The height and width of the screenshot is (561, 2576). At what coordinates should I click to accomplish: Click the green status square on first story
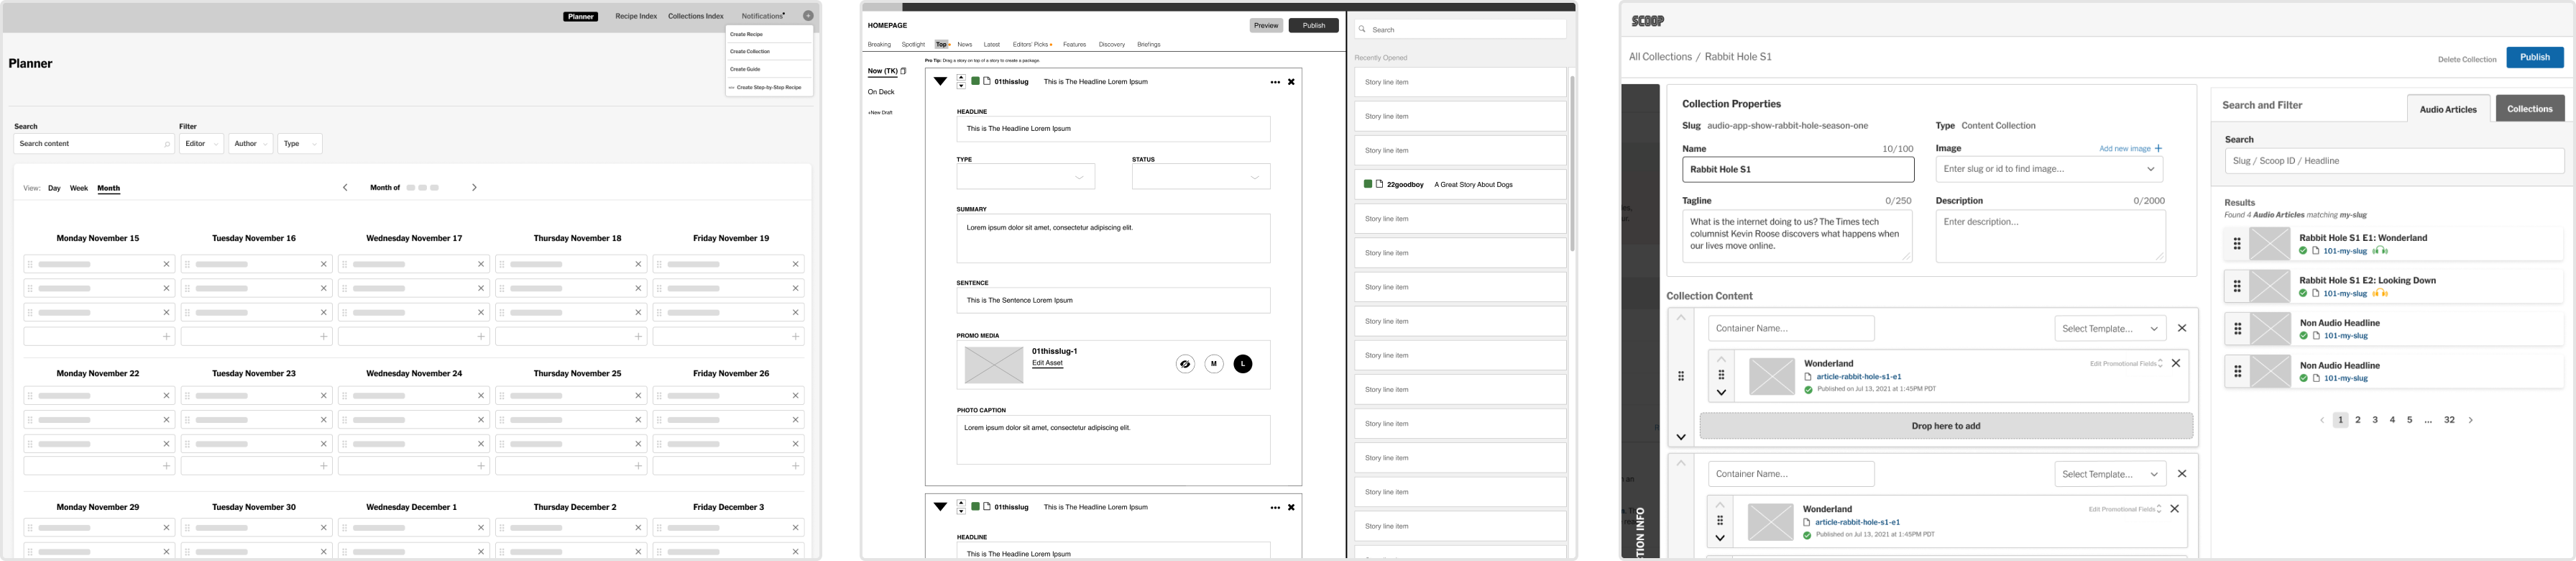point(975,81)
